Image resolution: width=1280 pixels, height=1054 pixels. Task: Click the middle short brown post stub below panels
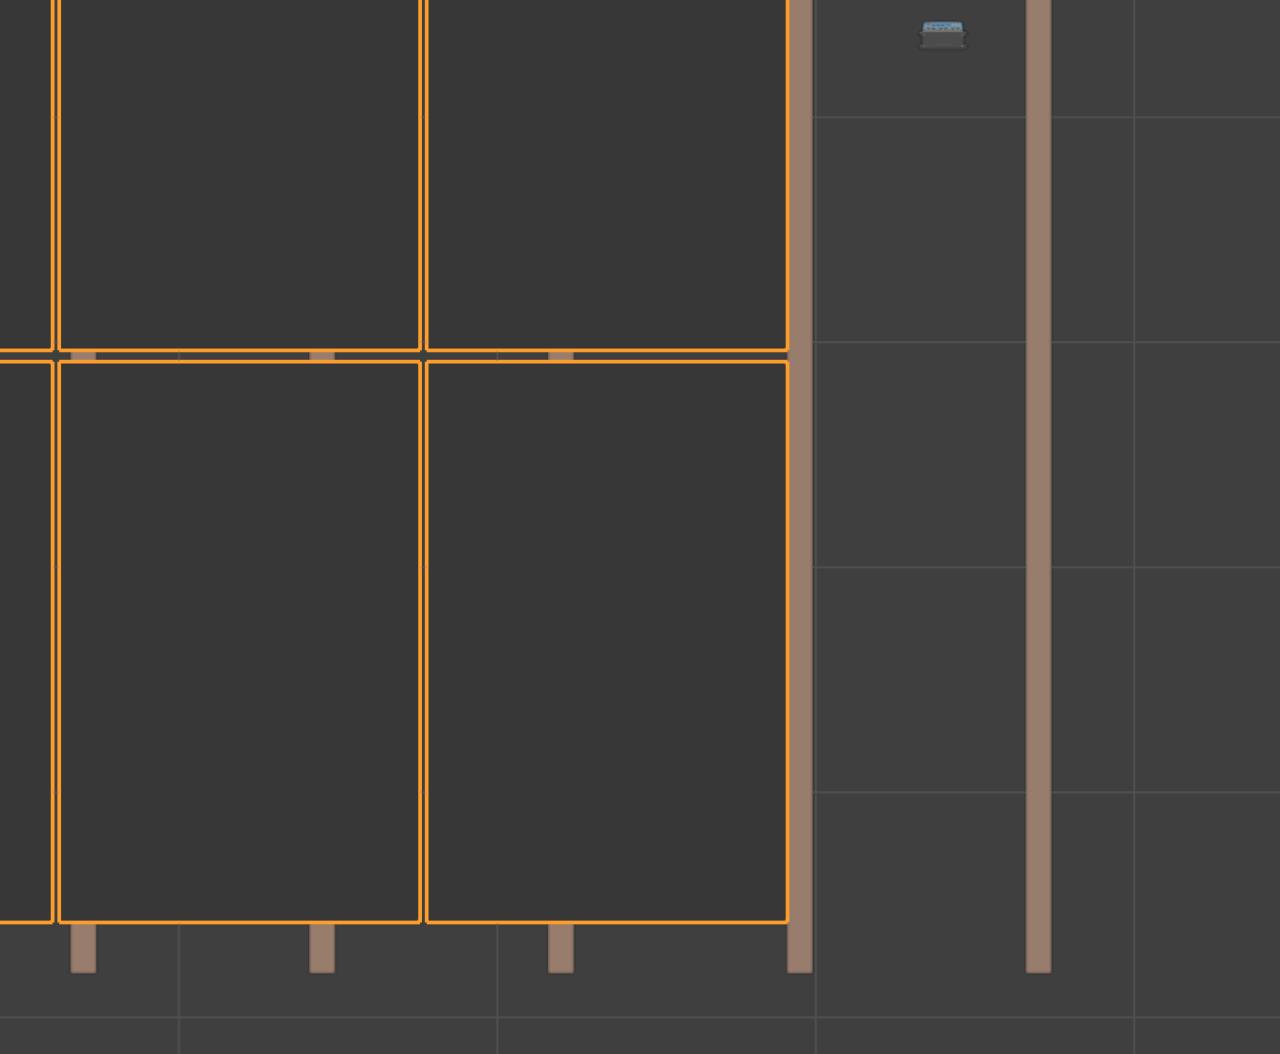click(x=322, y=948)
